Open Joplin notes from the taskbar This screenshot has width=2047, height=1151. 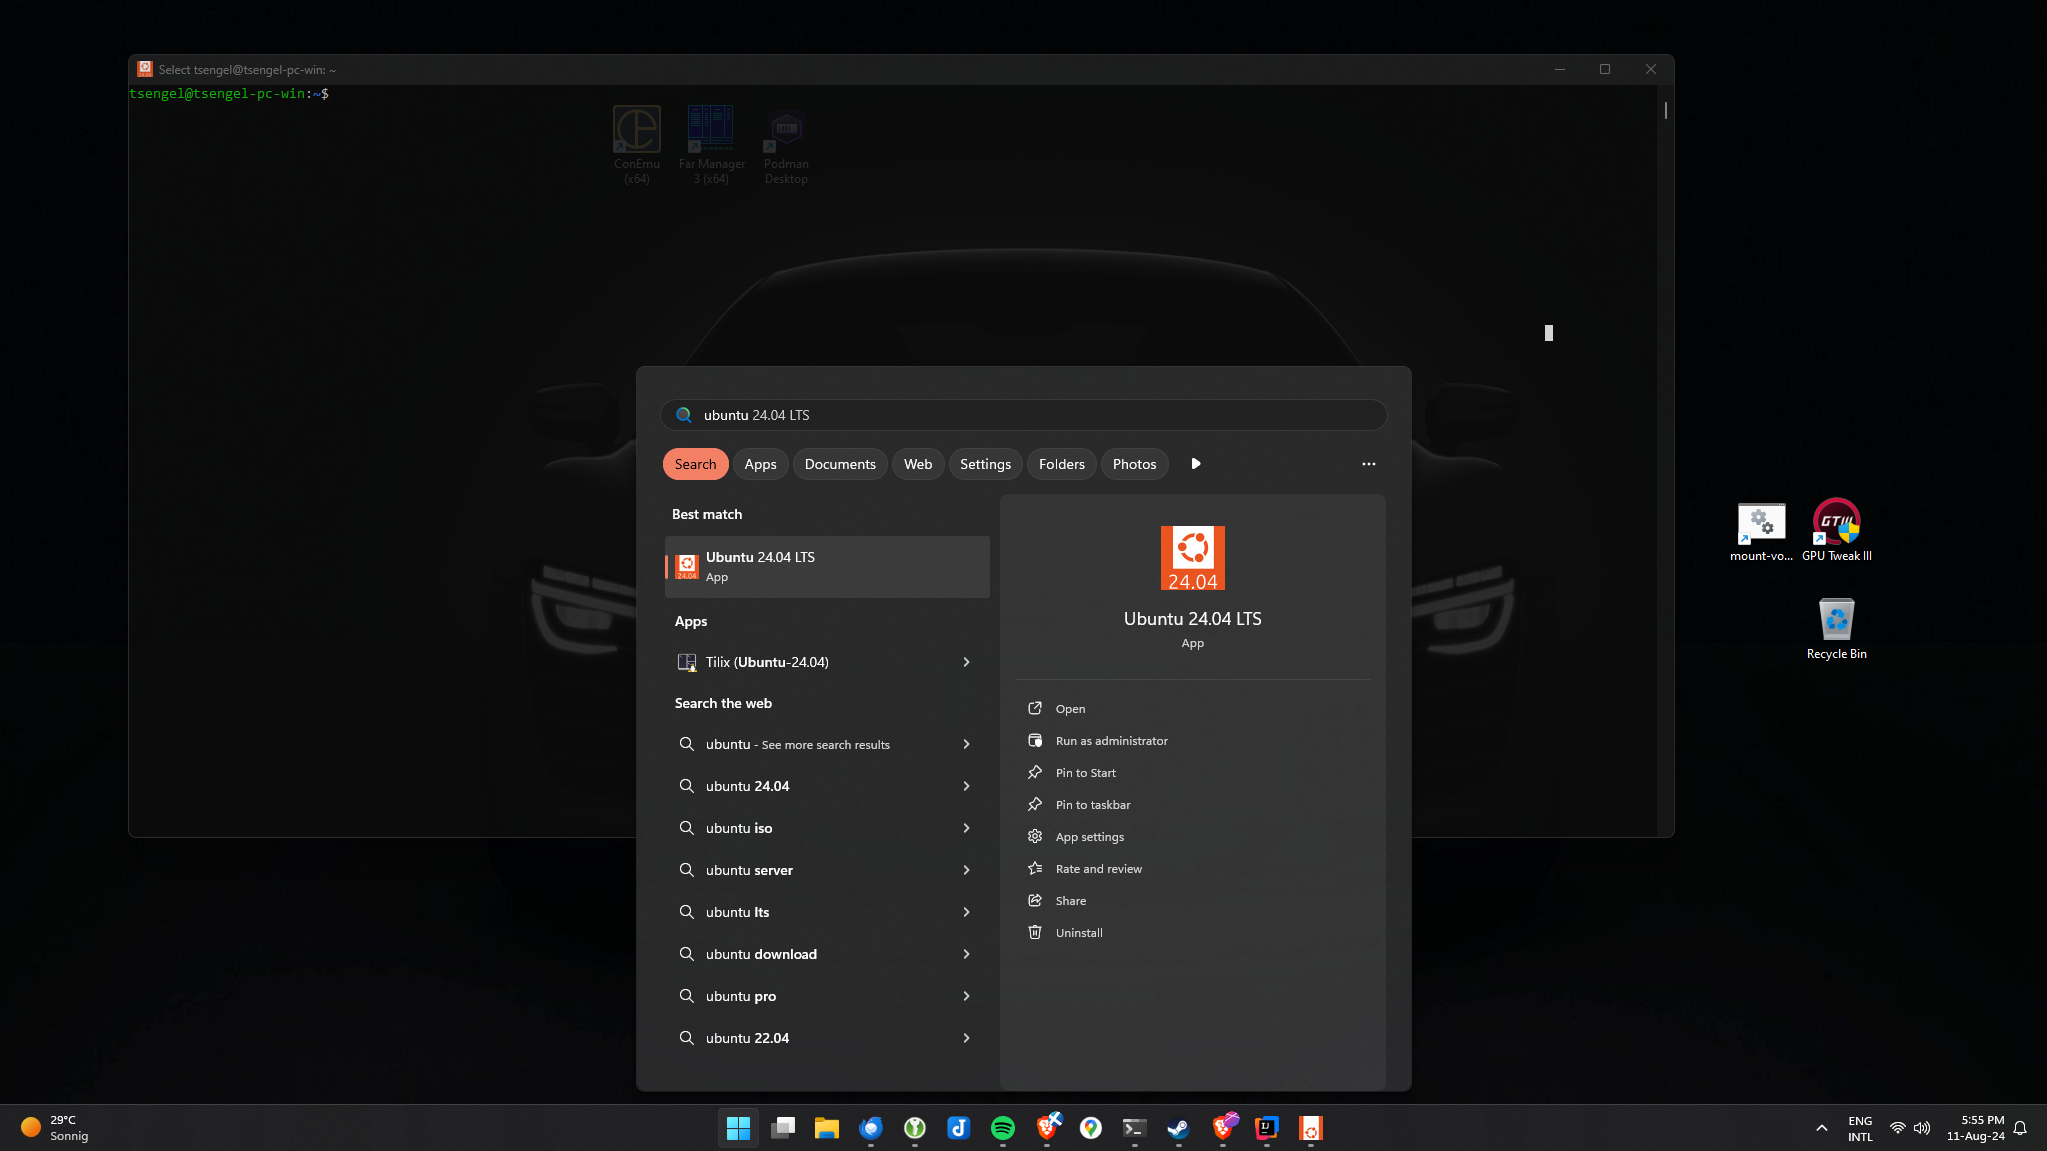[958, 1128]
